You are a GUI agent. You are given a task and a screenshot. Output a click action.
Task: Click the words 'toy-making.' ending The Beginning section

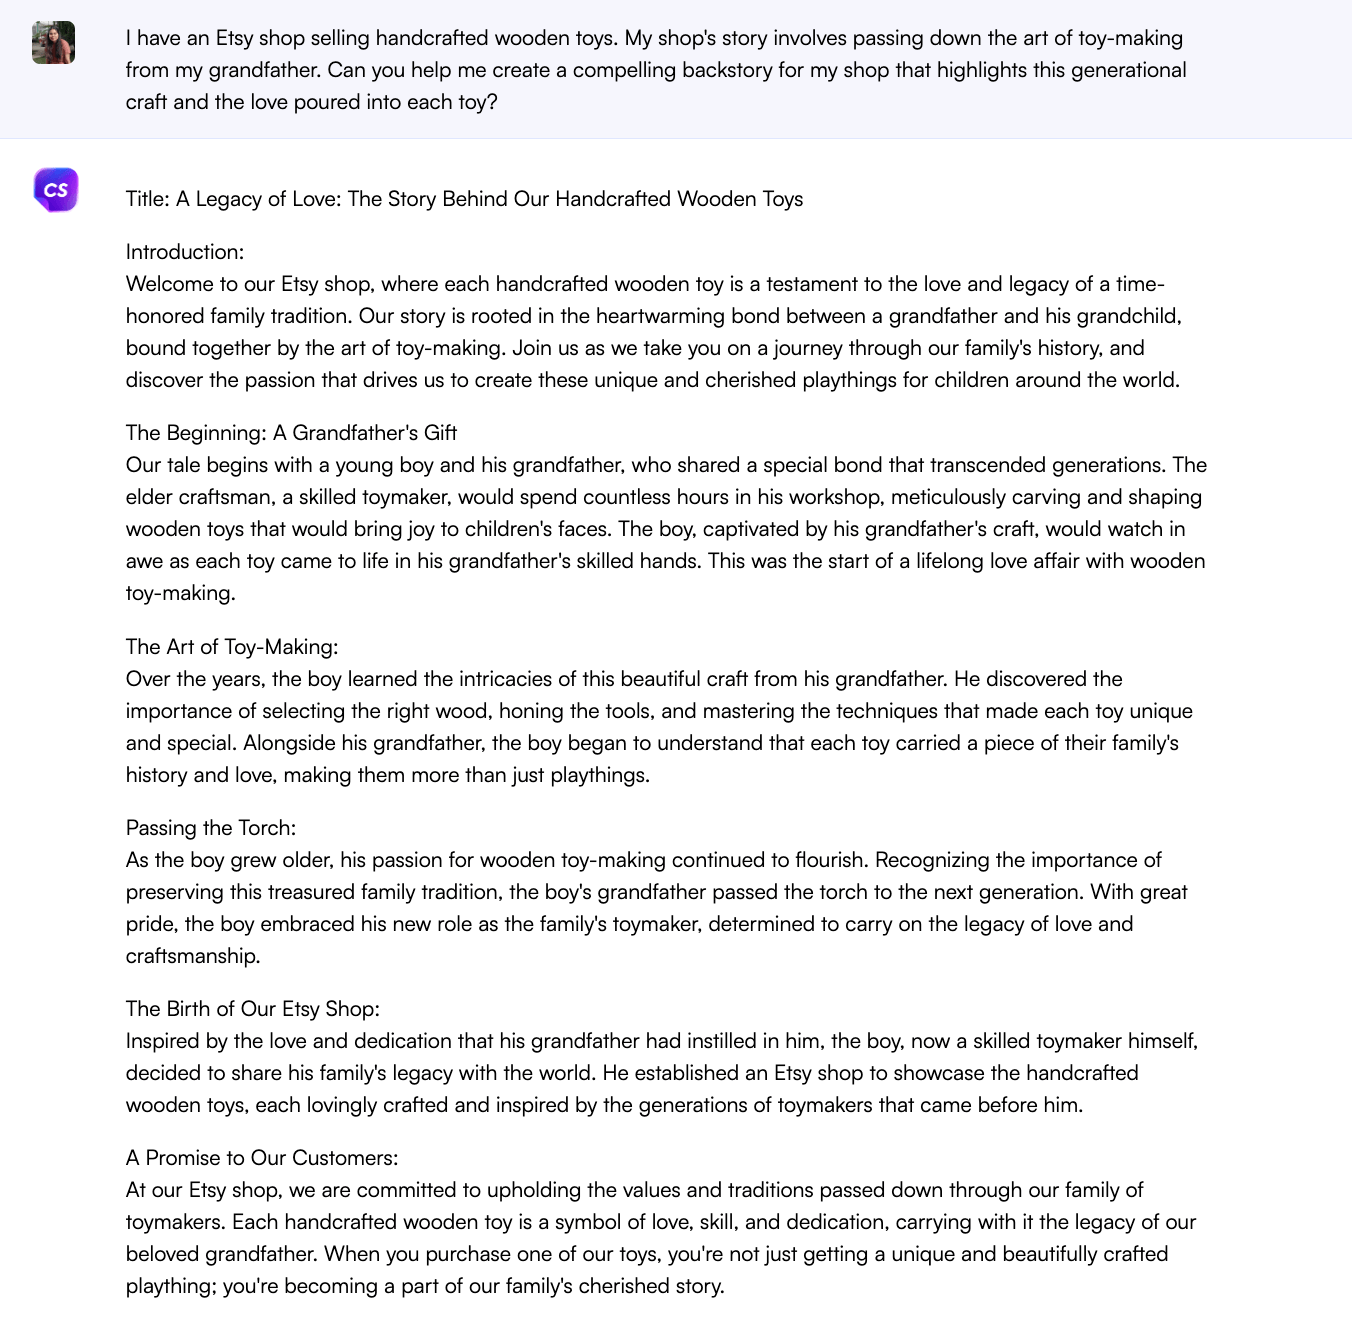pos(181,593)
